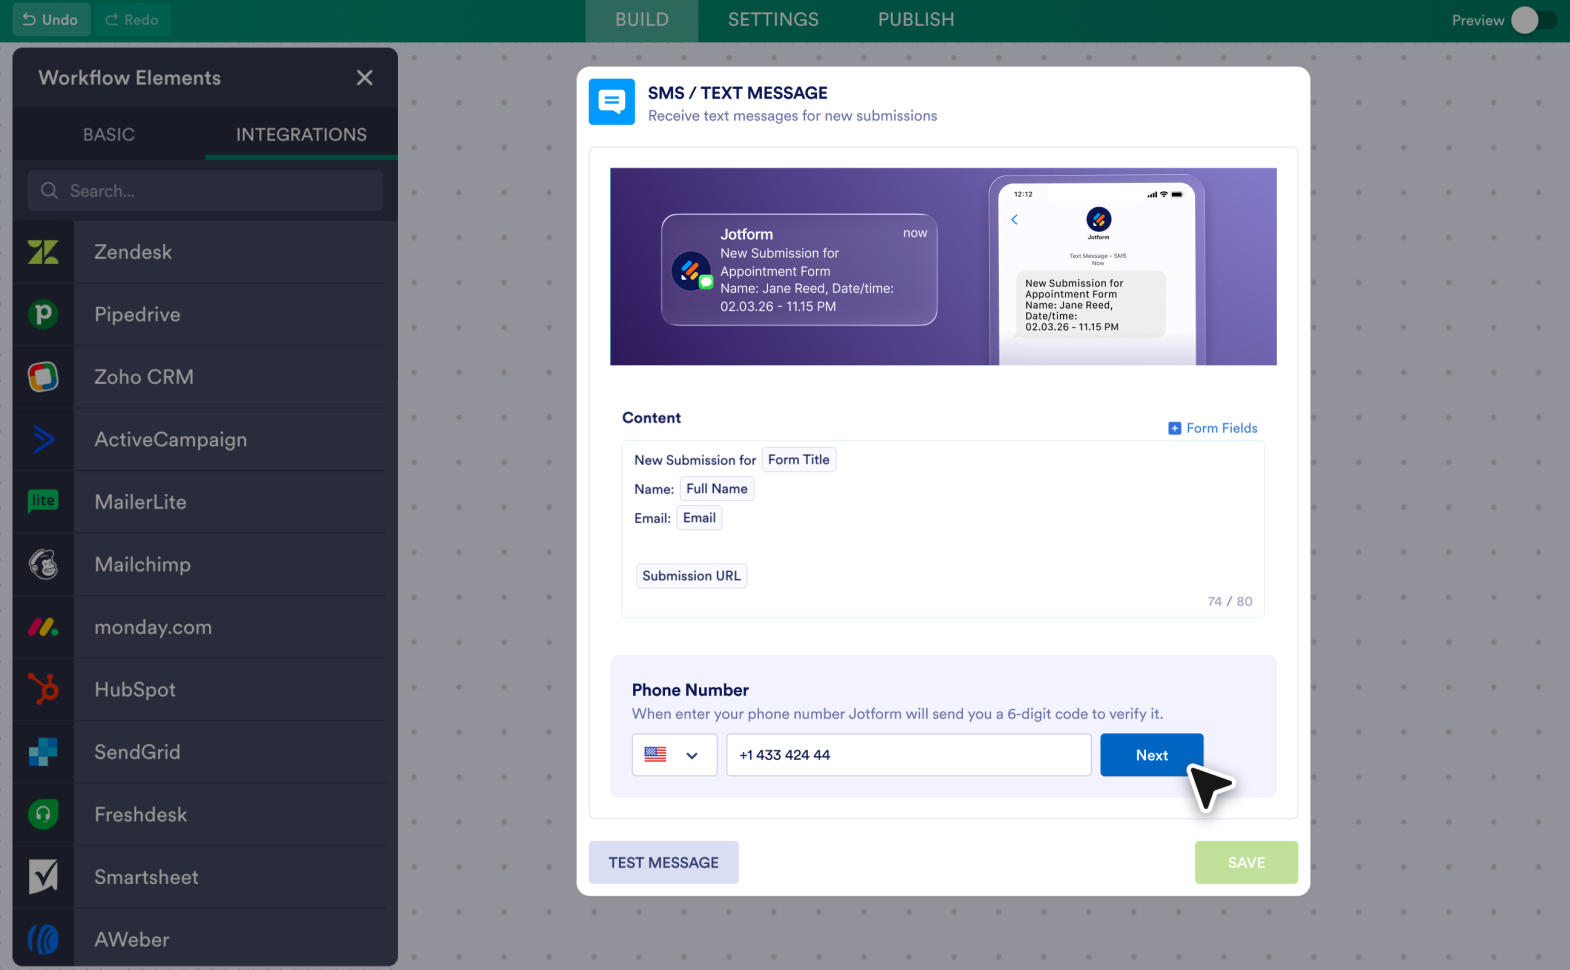The width and height of the screenshot is (1570, 970).
Task: Switch to the INTEGRATIONS tab
Action: point(301,135)
